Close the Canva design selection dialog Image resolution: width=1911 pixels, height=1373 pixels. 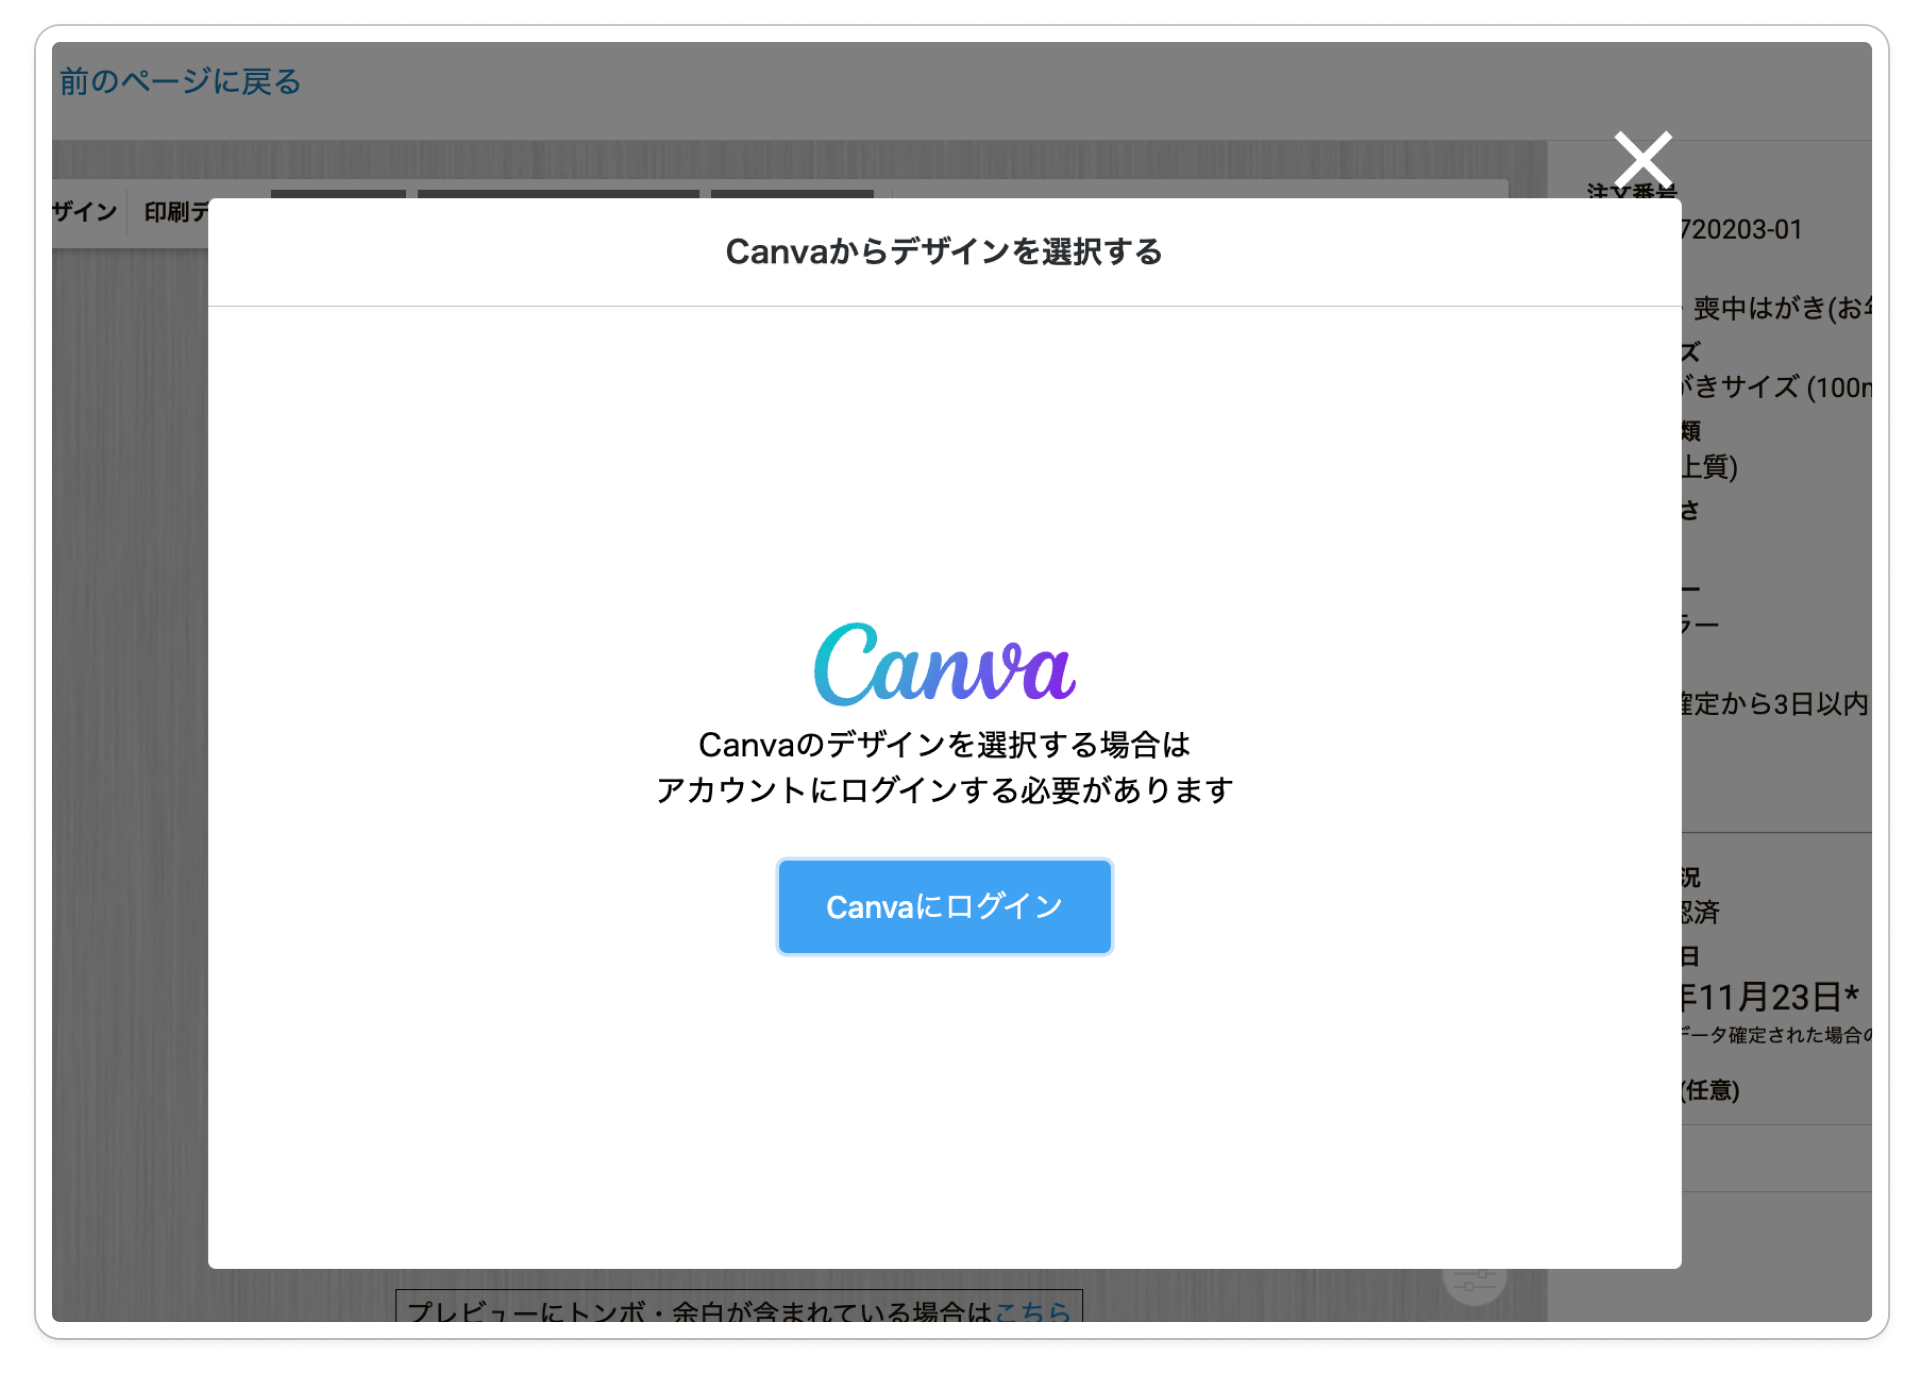(x=1641, y=159)
